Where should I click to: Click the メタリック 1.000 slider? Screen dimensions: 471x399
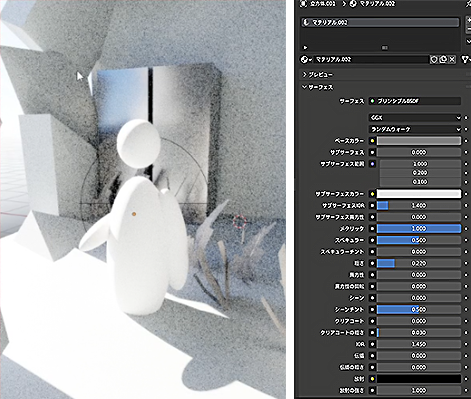[x=419, y=229]
